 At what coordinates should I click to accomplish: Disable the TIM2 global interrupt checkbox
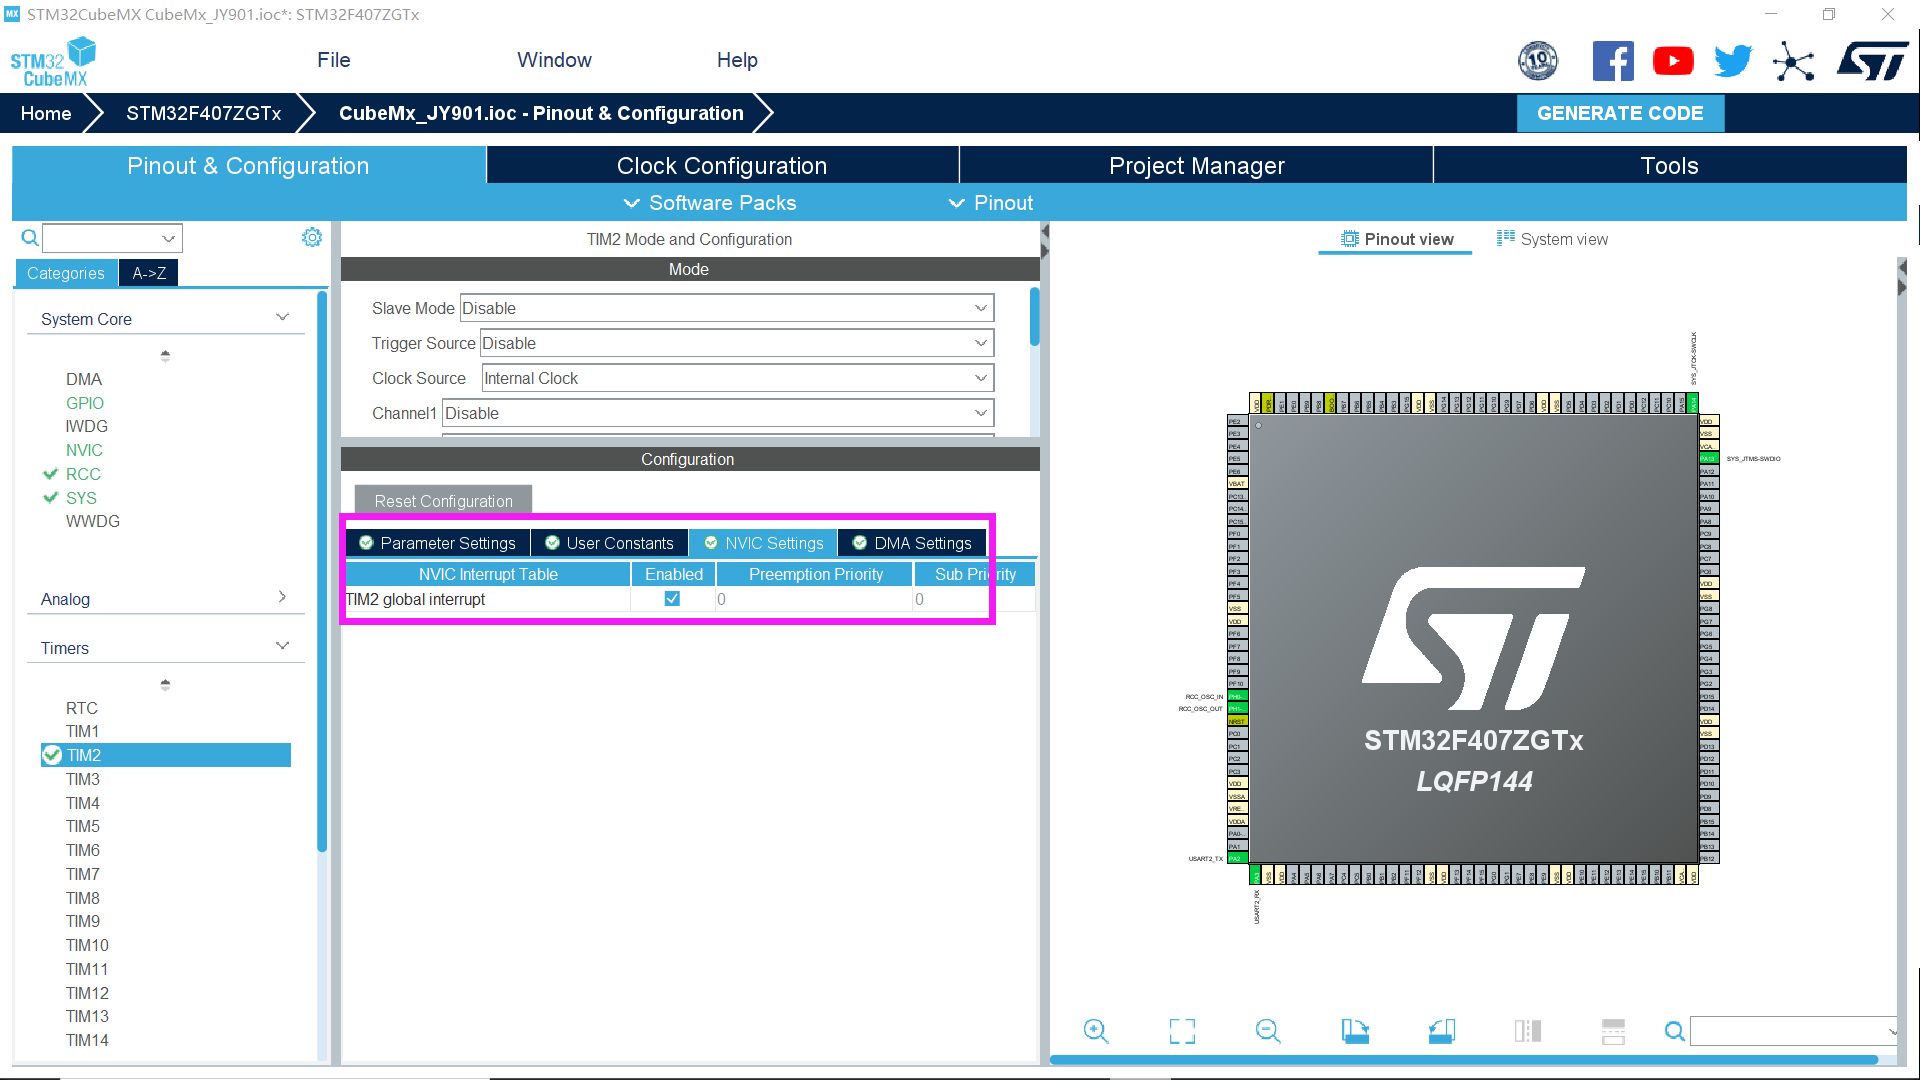pyautogui.click(x=672, y=598)
